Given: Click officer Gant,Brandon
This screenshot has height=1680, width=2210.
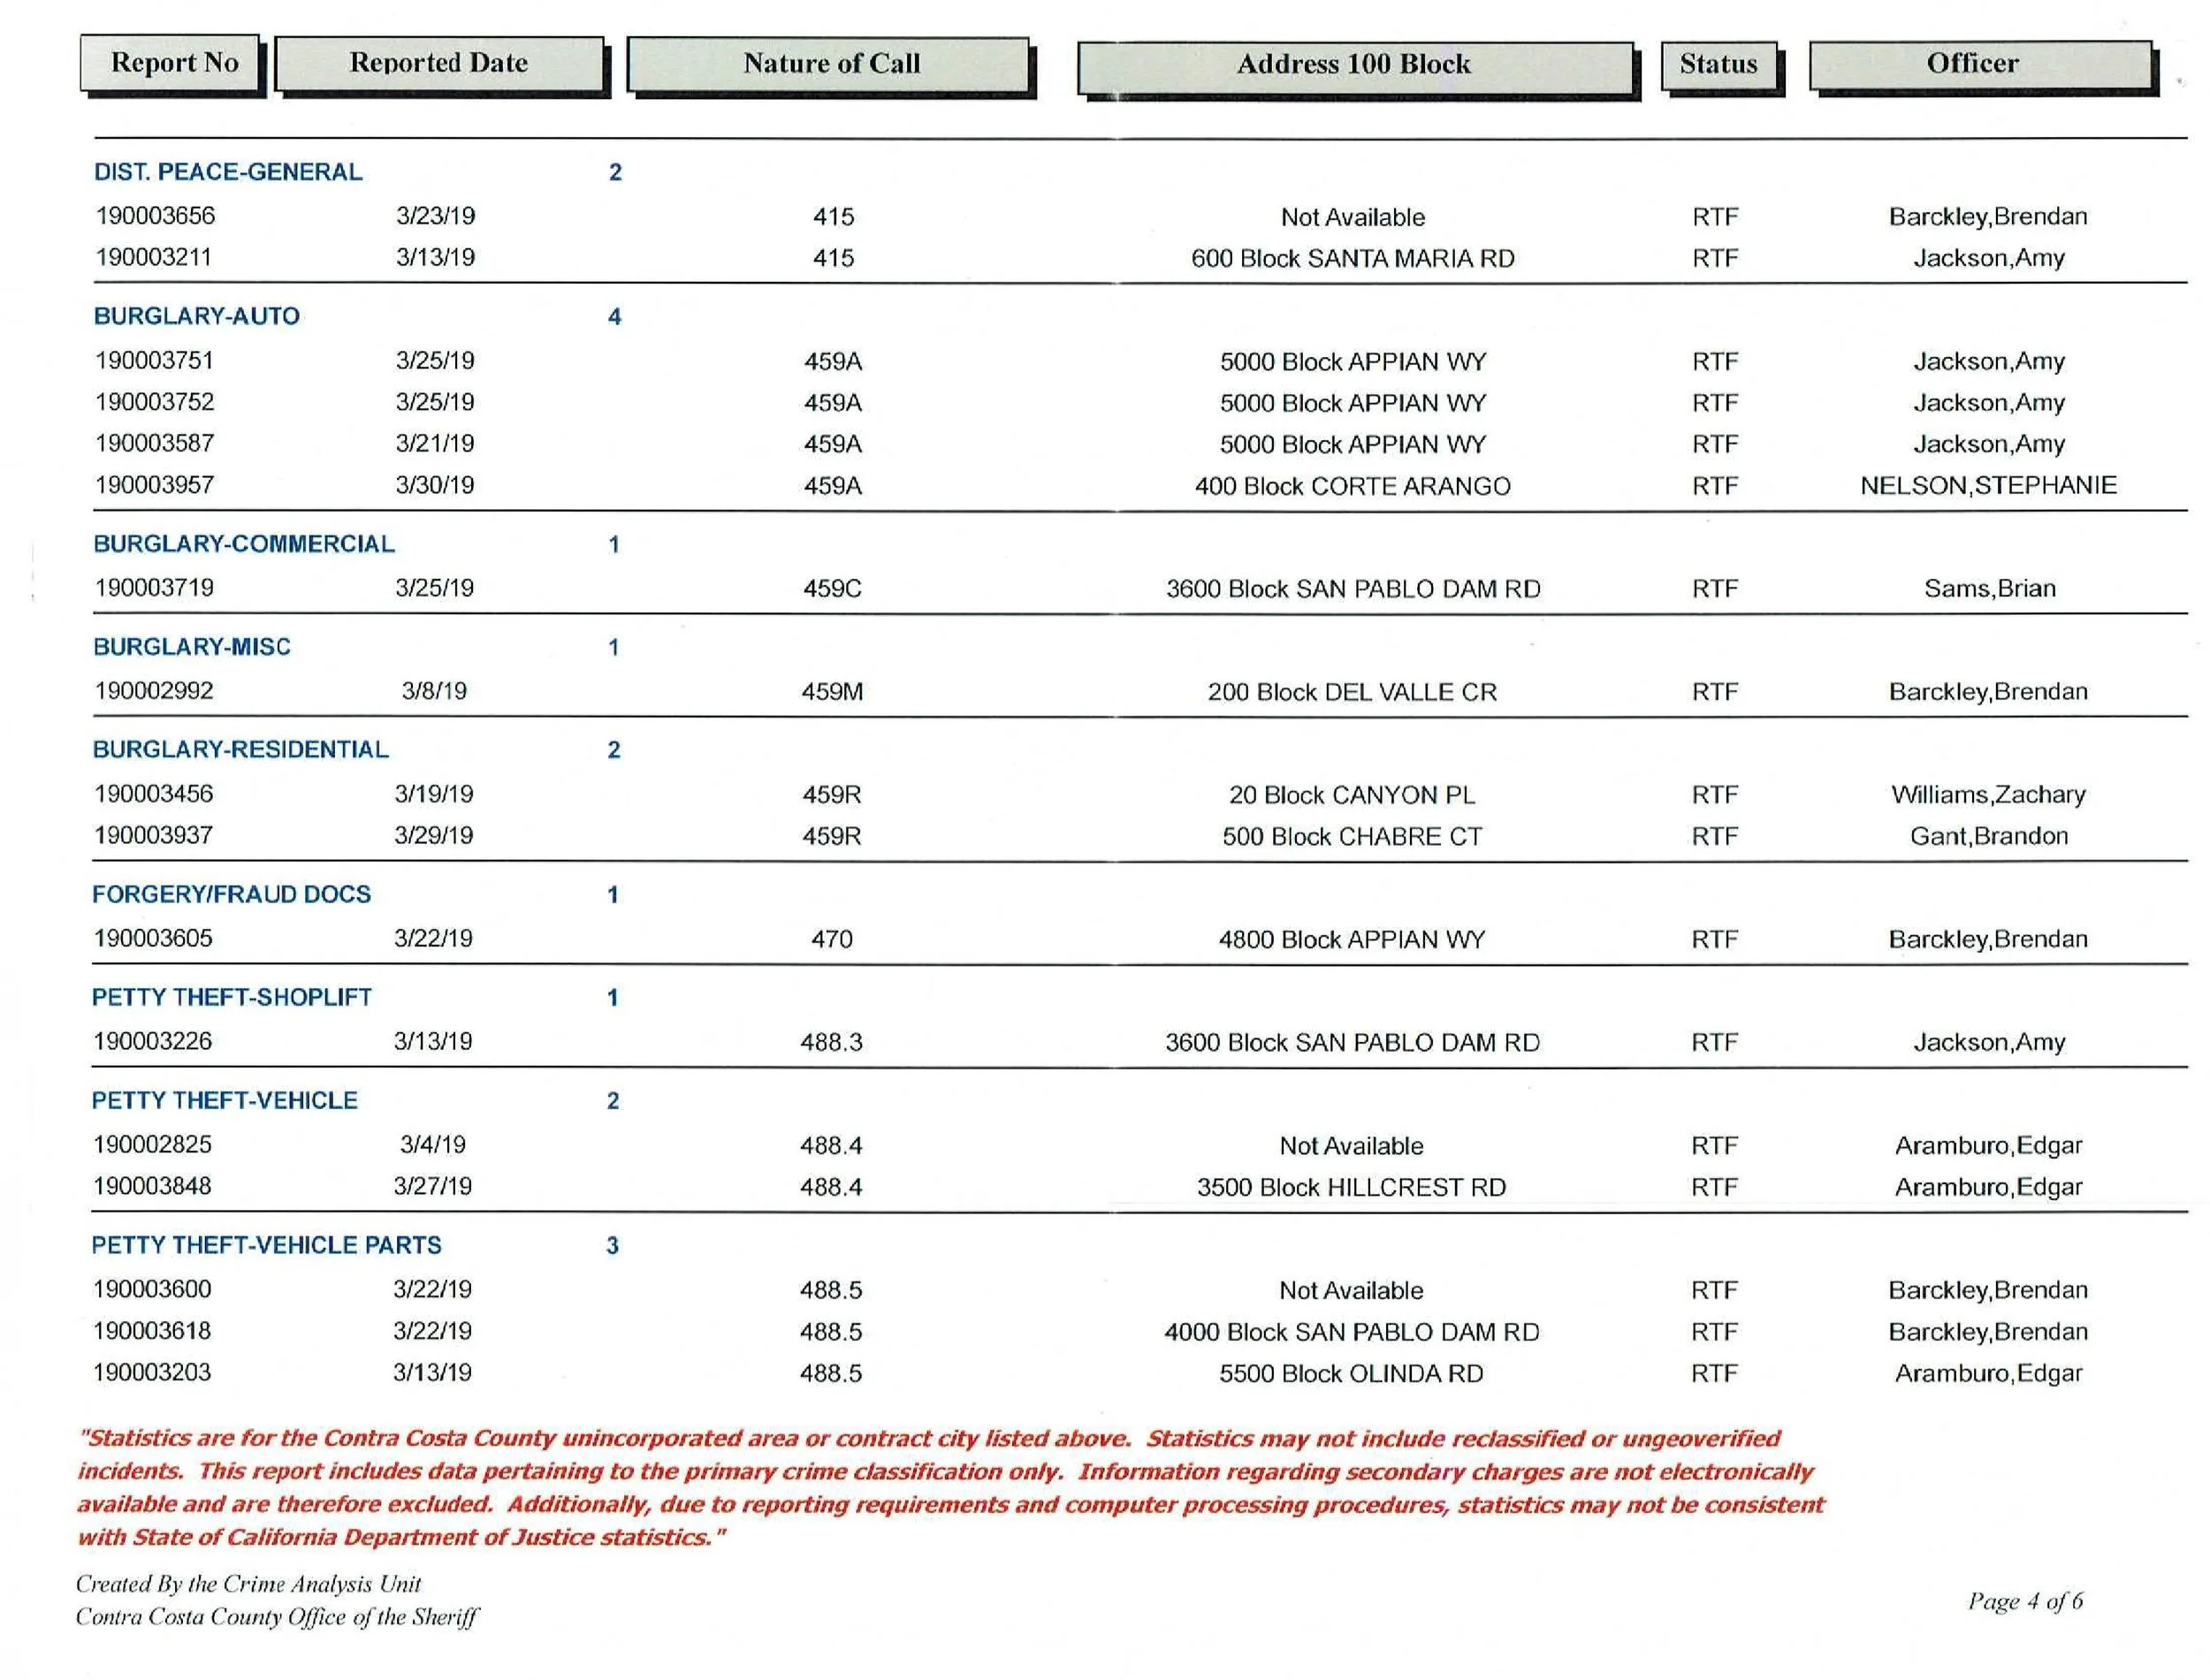Looking at the screenshot, I should (x=1989, y=836).
